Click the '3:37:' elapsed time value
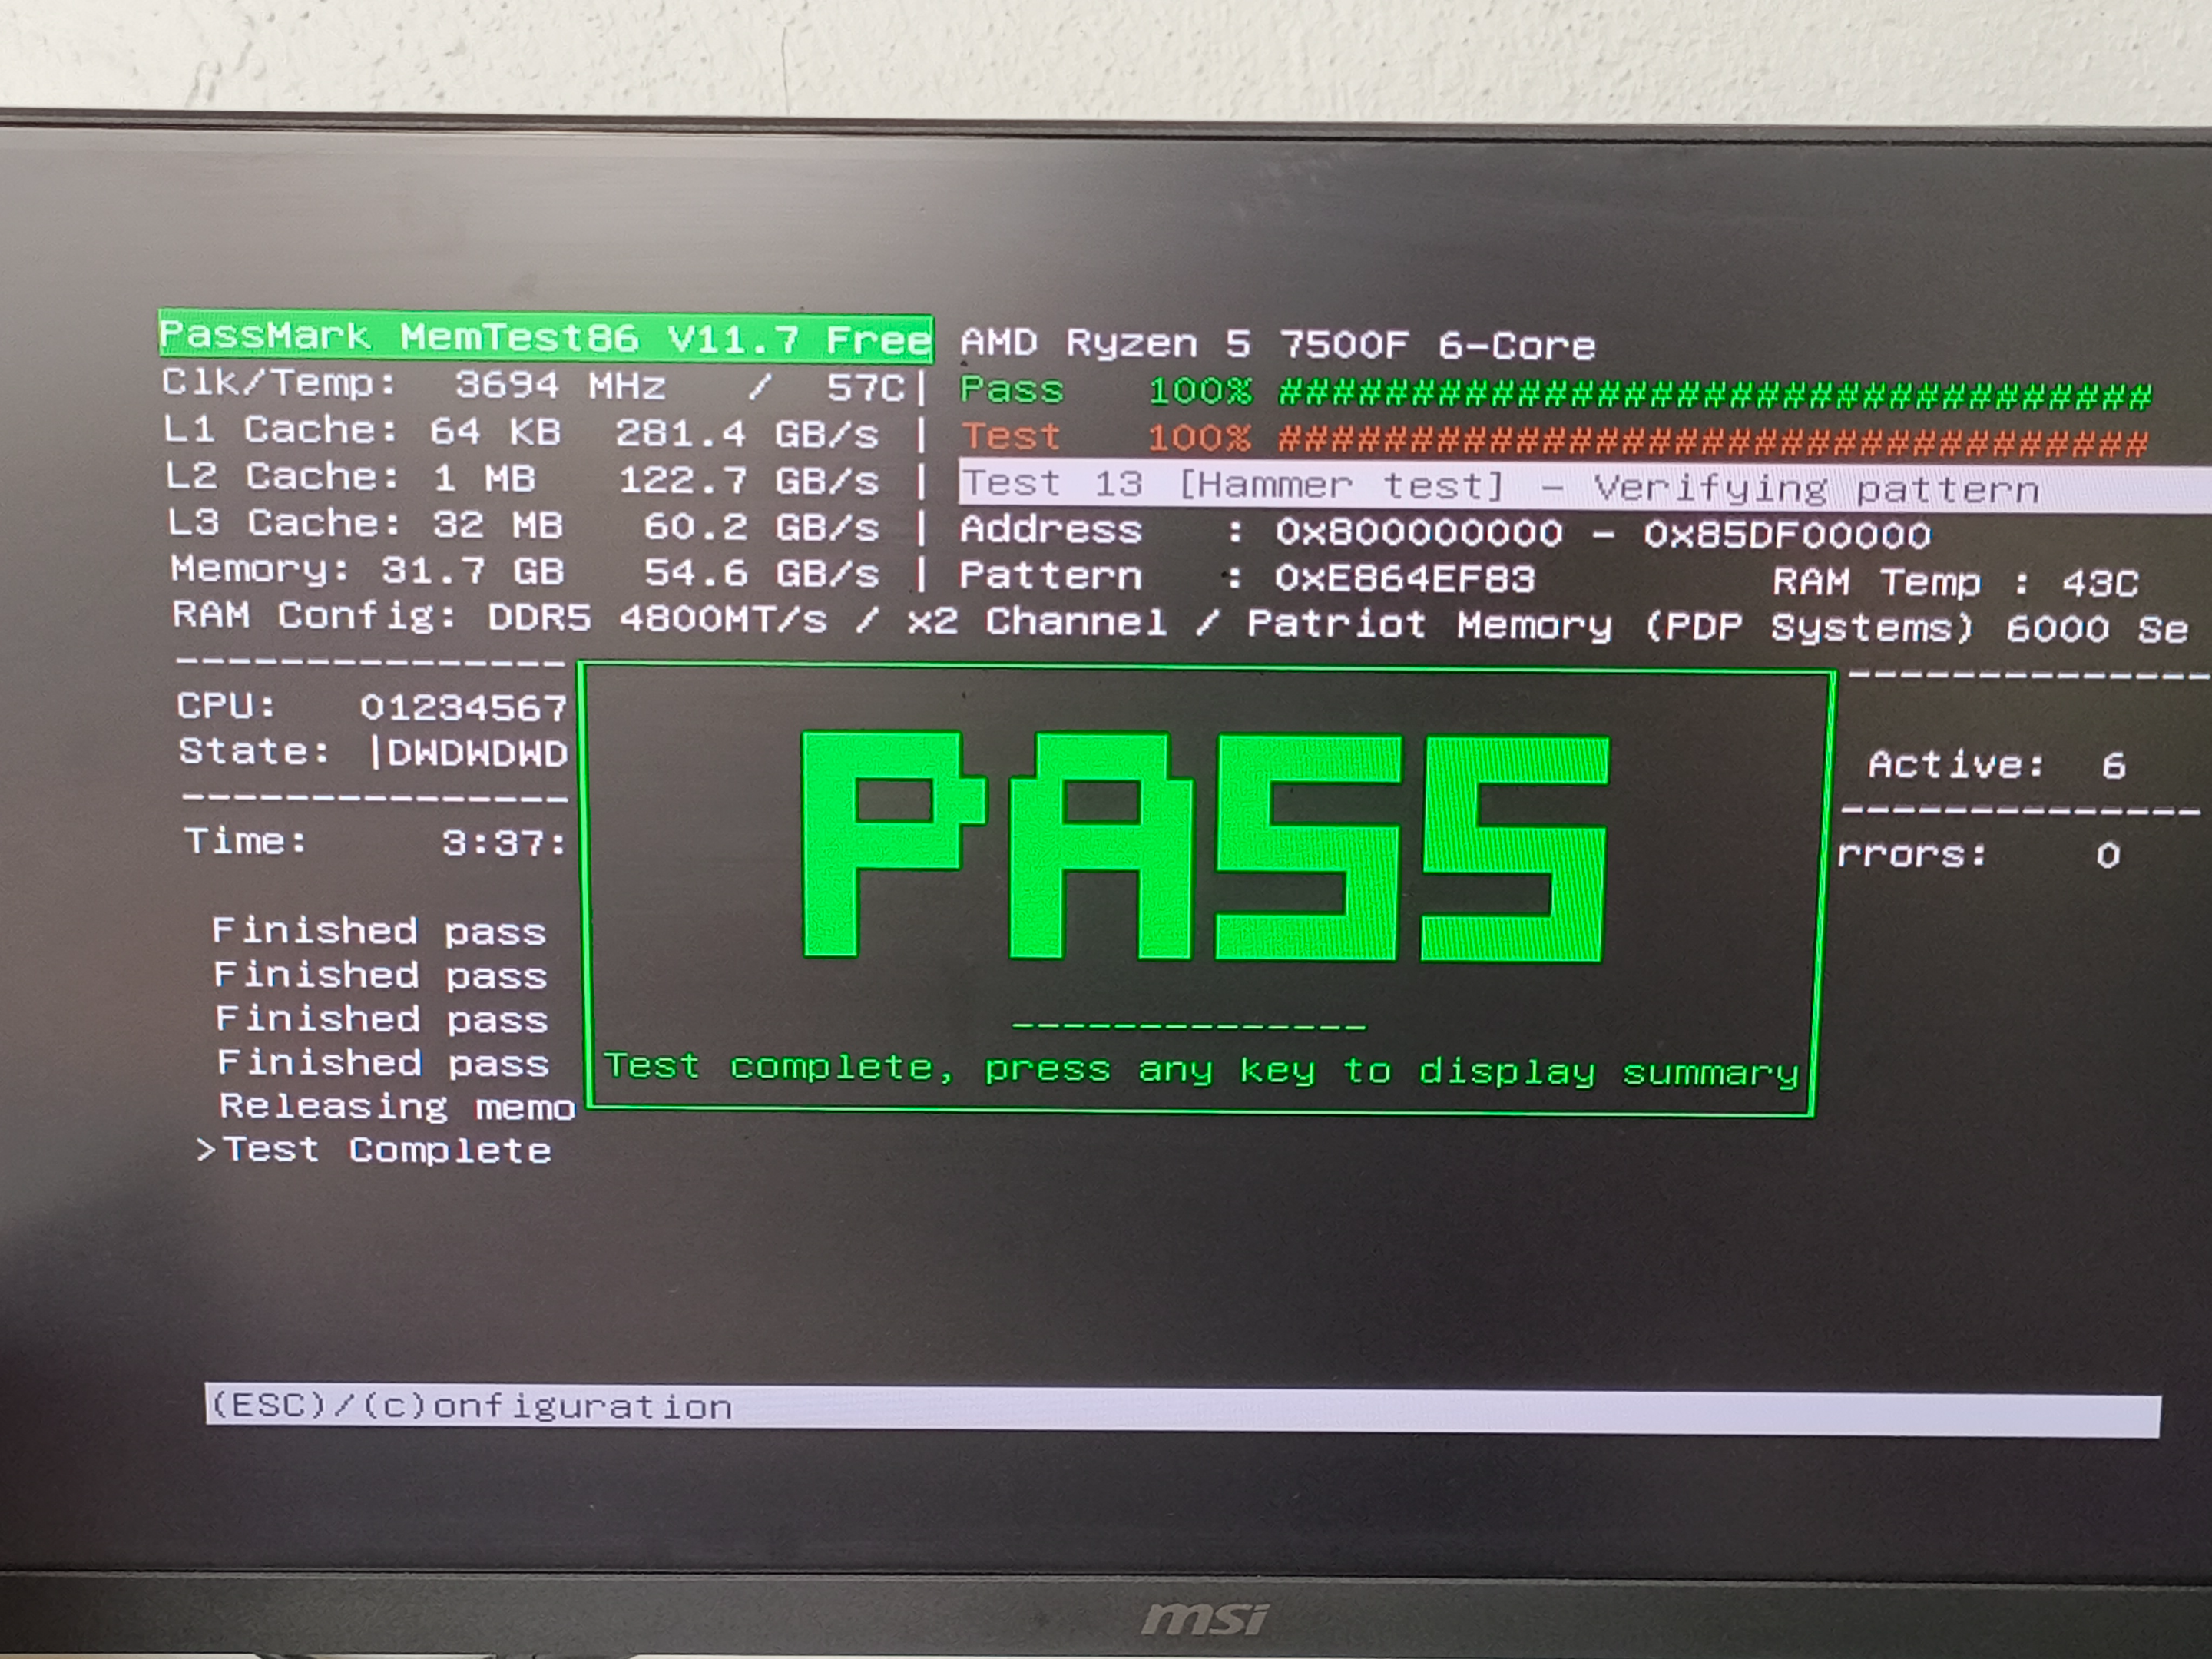Image resolution: width=2212 pixels, height=1659 pixels. 505,844
